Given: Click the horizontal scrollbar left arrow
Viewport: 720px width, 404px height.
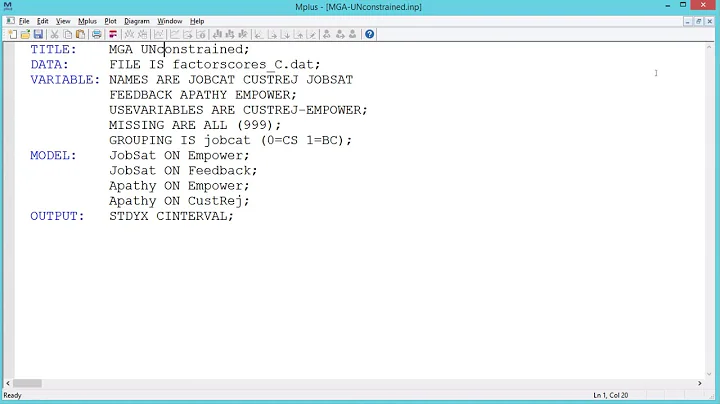Looking at the screenshot, I should [x=8, y=383].
